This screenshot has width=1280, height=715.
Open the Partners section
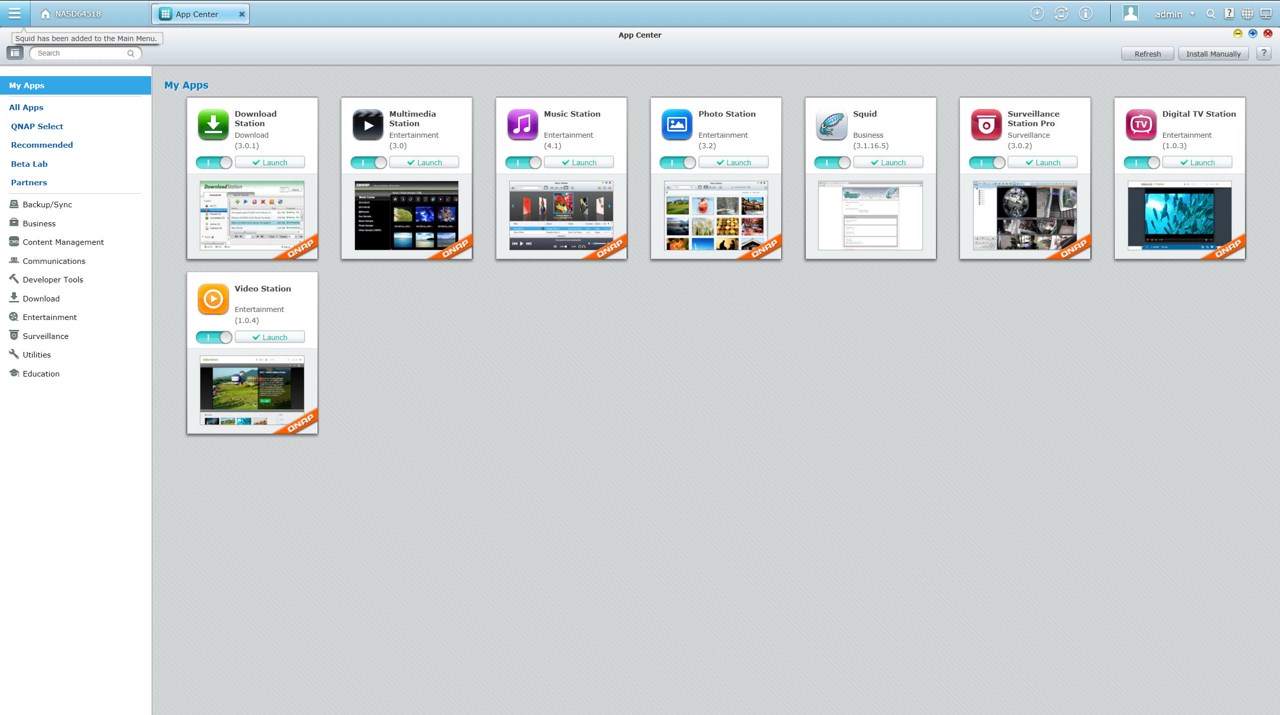tap(29, 182)
